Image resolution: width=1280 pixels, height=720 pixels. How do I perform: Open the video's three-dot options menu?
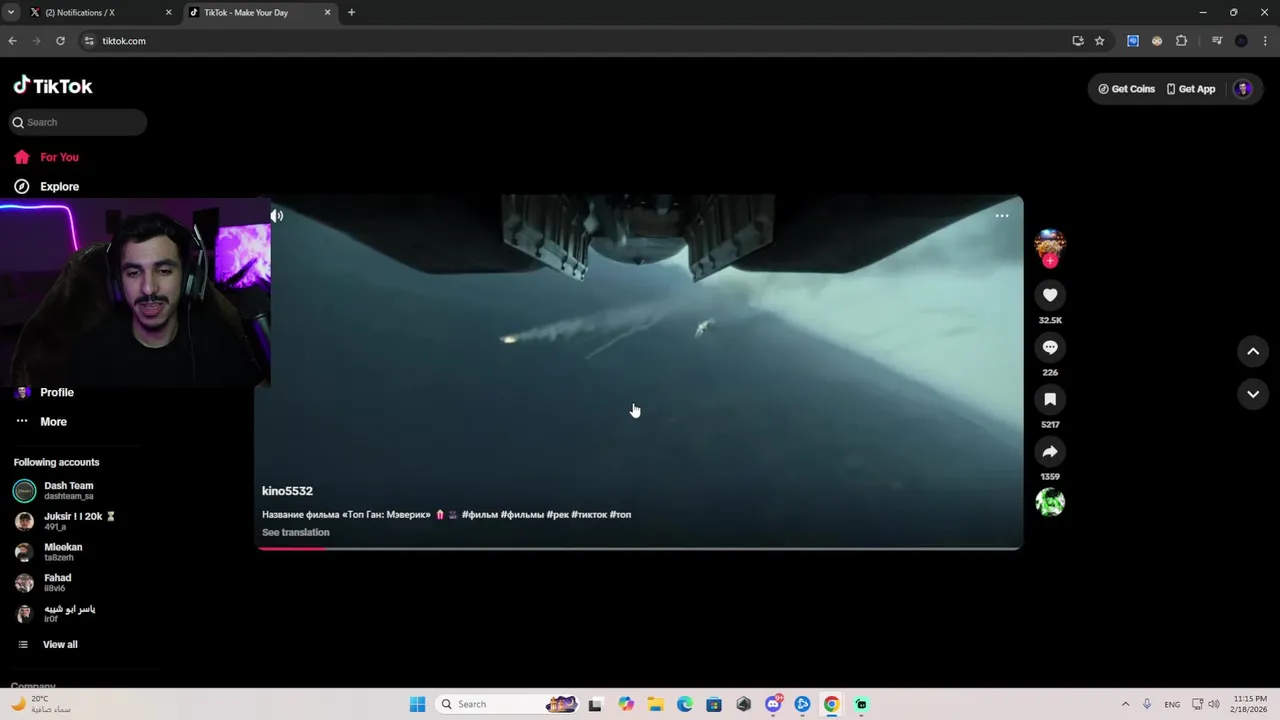pyautogui.click(x=1002, y=215)
